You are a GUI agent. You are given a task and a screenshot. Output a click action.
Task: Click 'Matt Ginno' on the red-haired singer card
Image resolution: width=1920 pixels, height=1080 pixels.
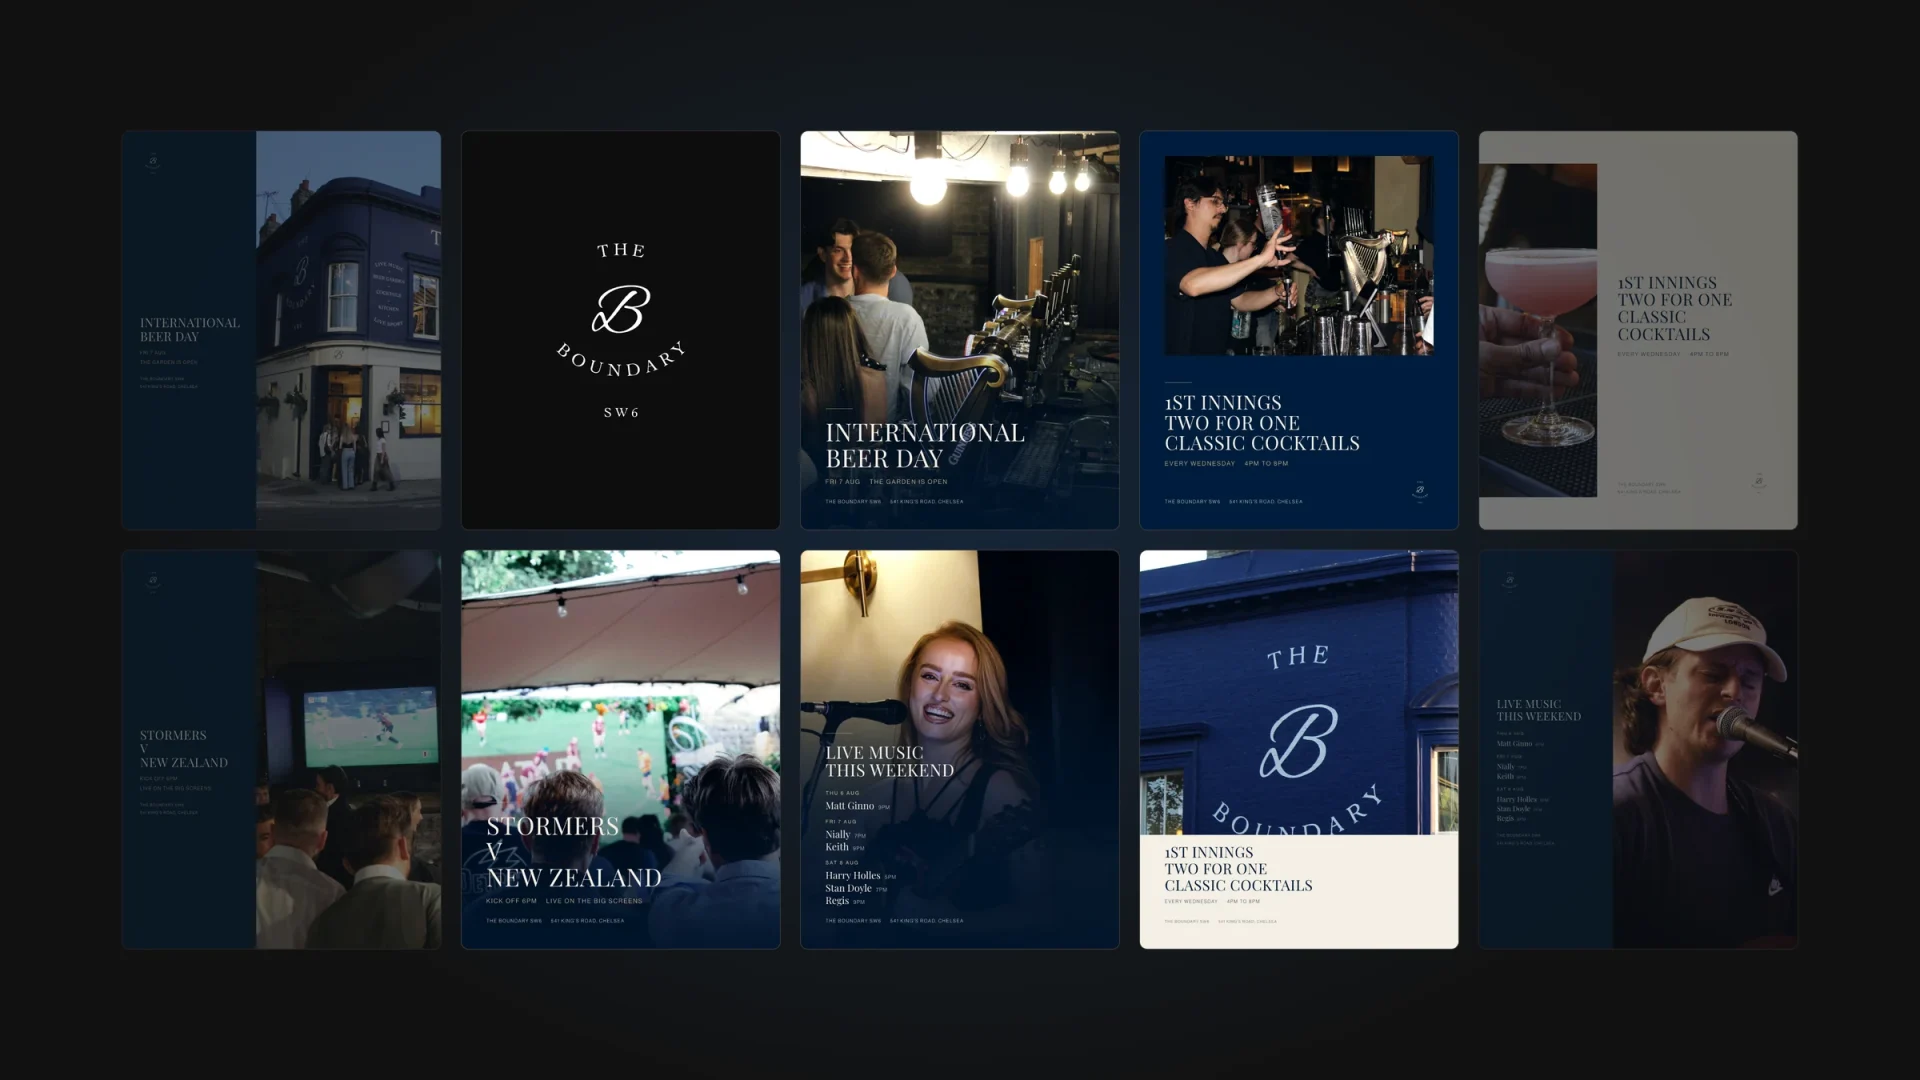pyautogui.click(x=849, y=806)
